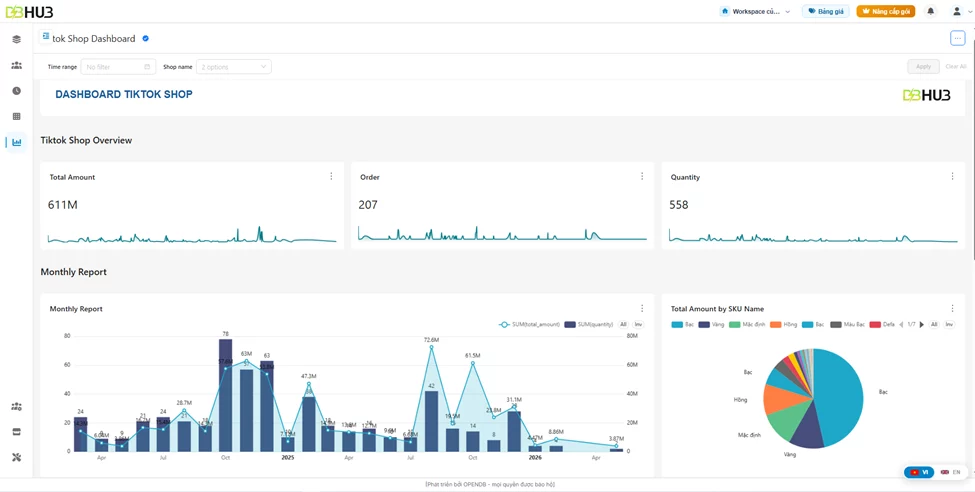Open the clock history sidebar icon
The height and width of the screenshot is (492, 975).
pyautogui.click(x=16, y=90)
